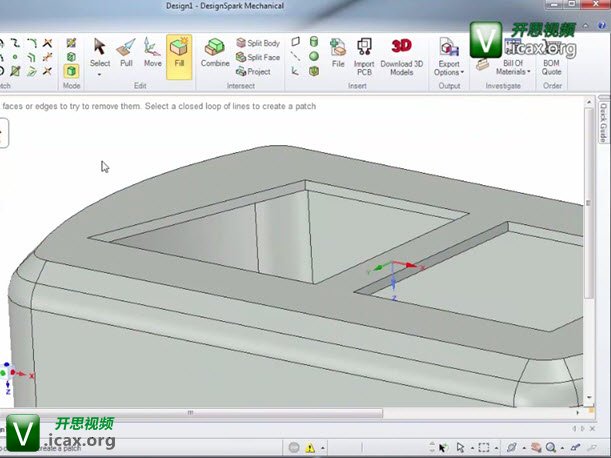This screenshot has height=458, width=611.
Task: Click the green cylinder insert icon
Action: coord(314,41)
